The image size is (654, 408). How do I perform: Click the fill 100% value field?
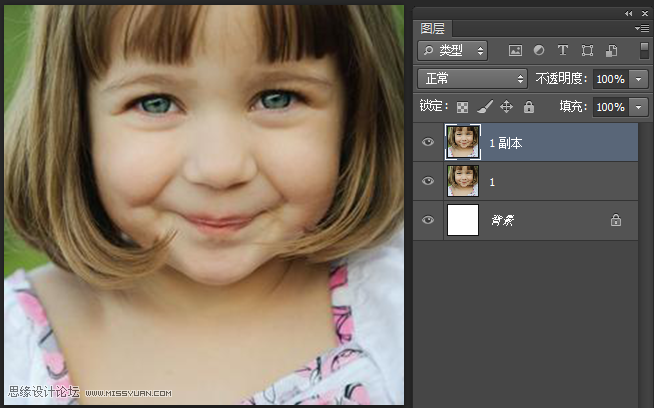tap(611, 107)
